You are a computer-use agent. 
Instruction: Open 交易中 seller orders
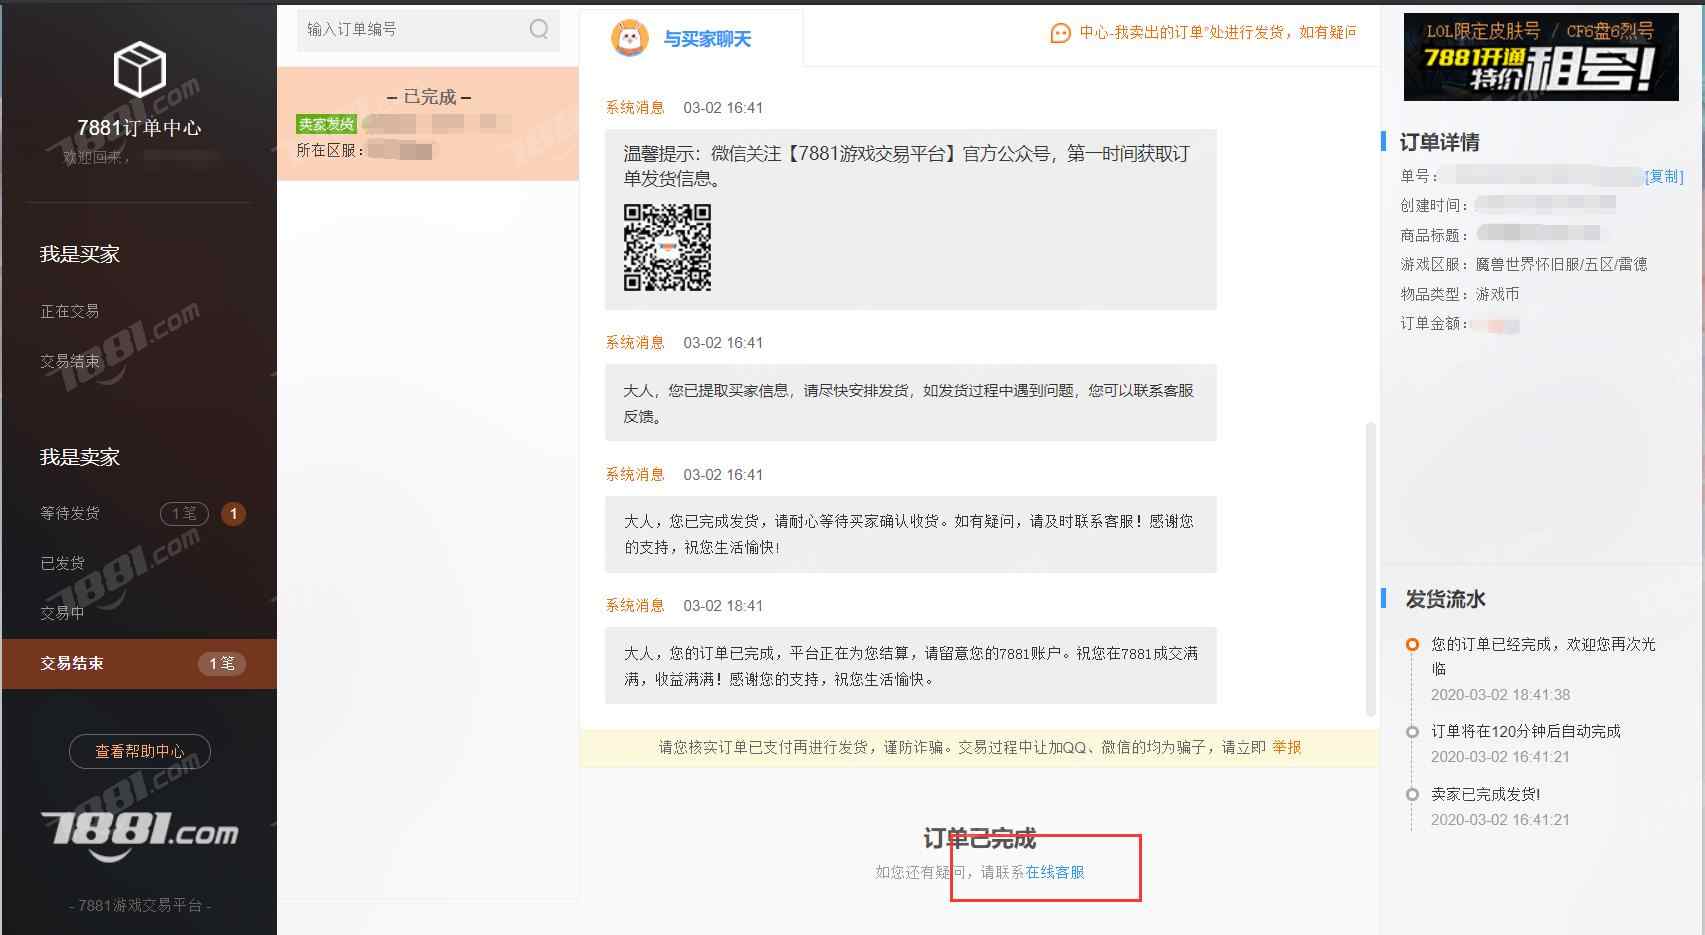point(62,613)
